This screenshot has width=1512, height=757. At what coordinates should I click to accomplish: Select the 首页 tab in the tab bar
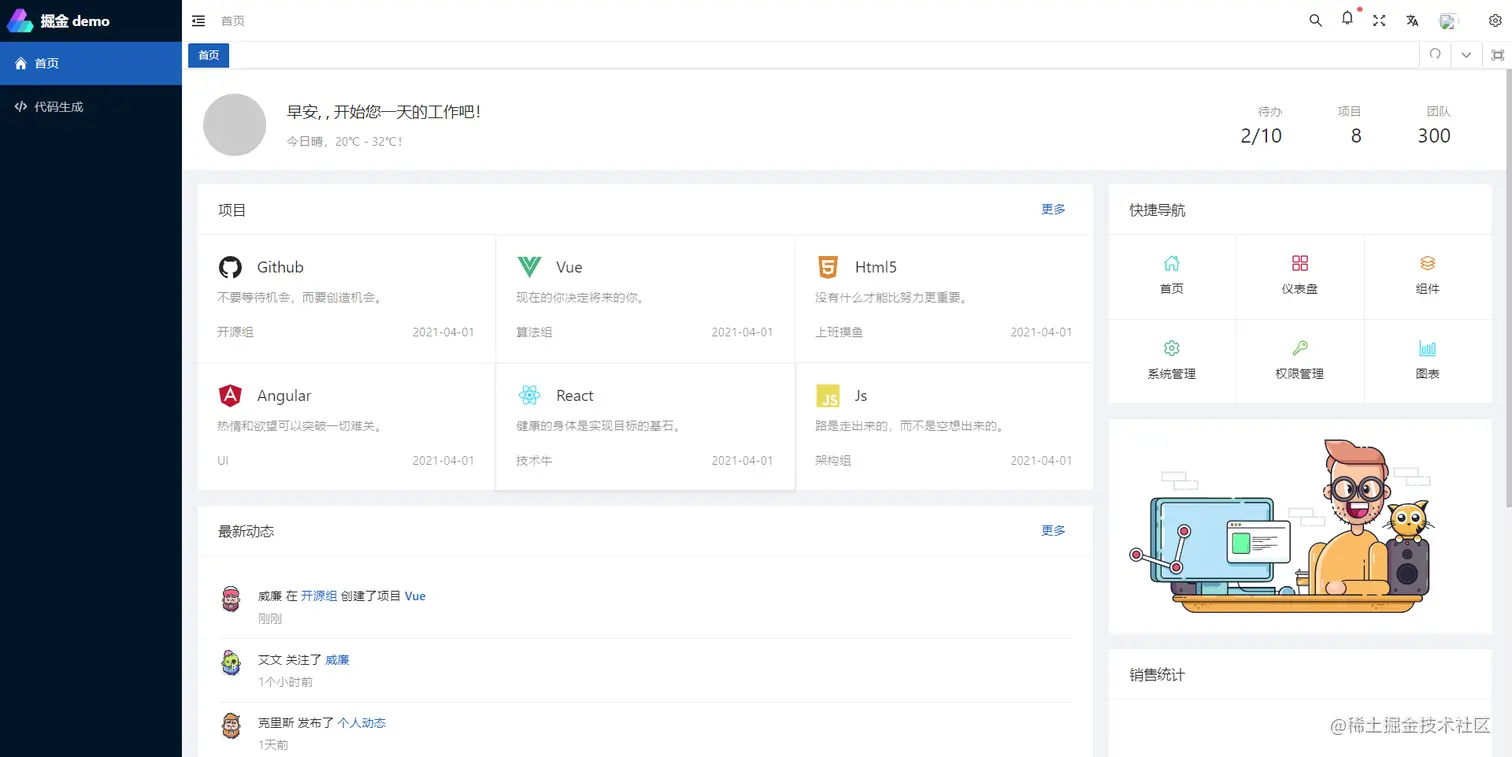[x=208, y=55]
